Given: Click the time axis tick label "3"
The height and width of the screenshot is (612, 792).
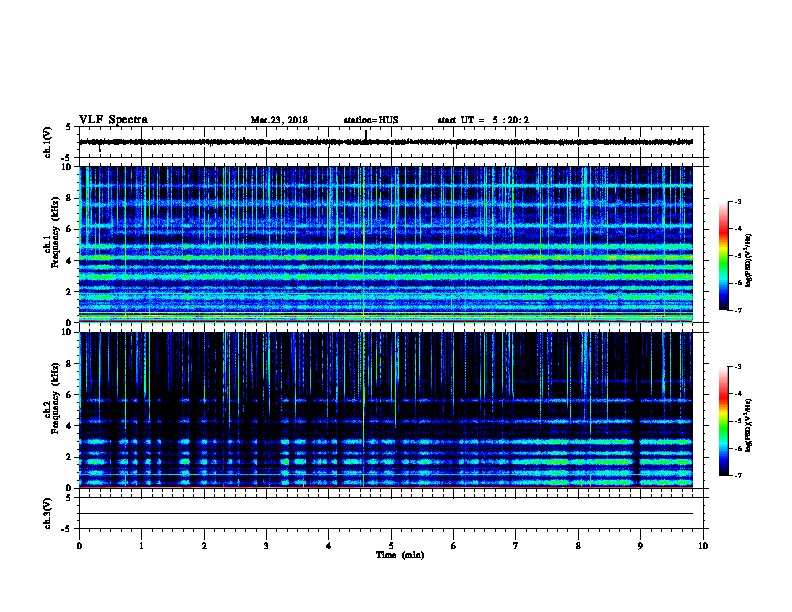Looking at the screenshot, I should [266, 545].
